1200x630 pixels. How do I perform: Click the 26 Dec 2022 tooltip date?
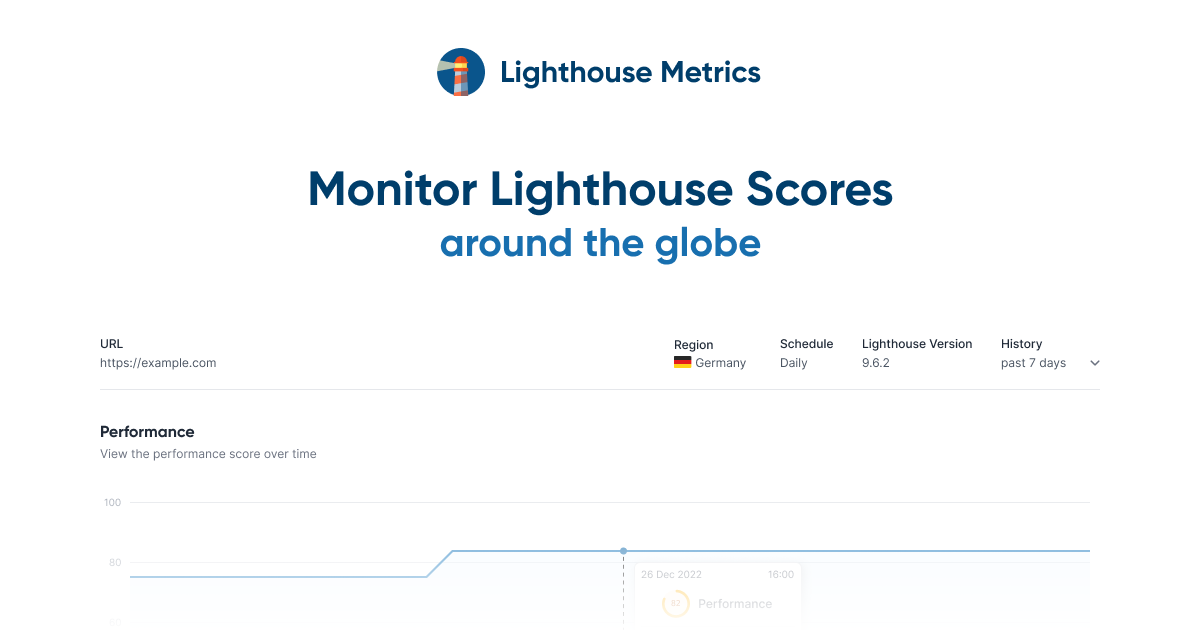671,575
